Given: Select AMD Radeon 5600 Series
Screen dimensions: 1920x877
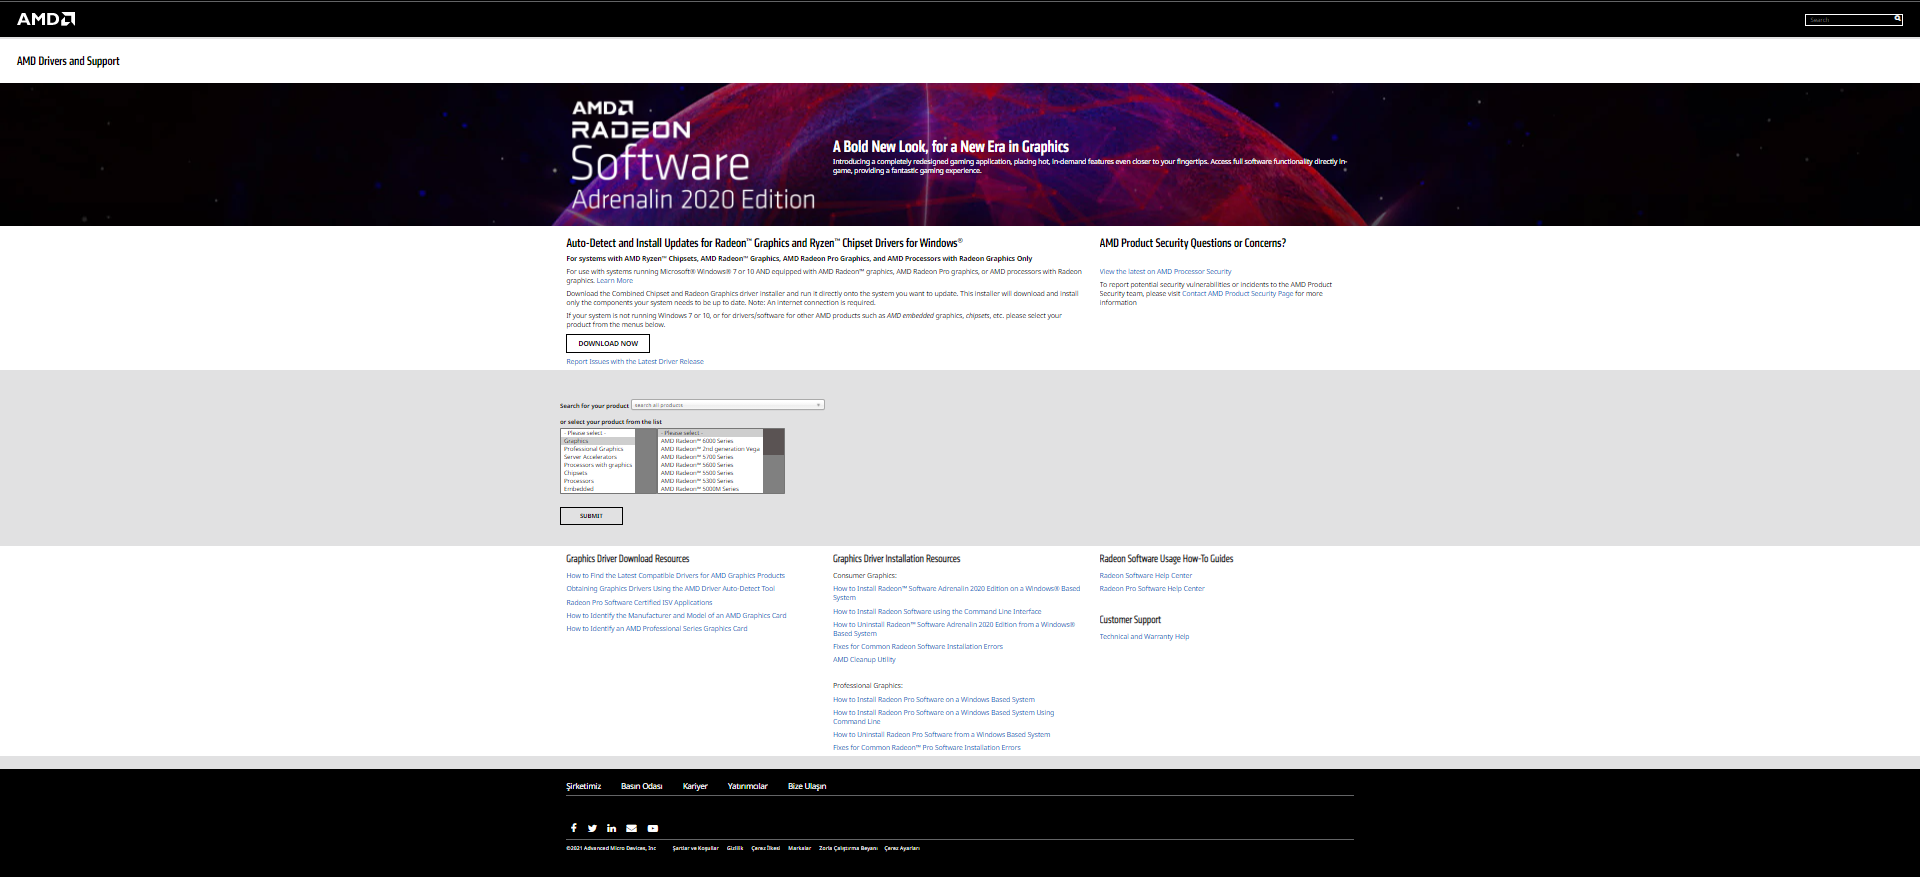Looking at the screenshot, I should [x=710, y=465].
